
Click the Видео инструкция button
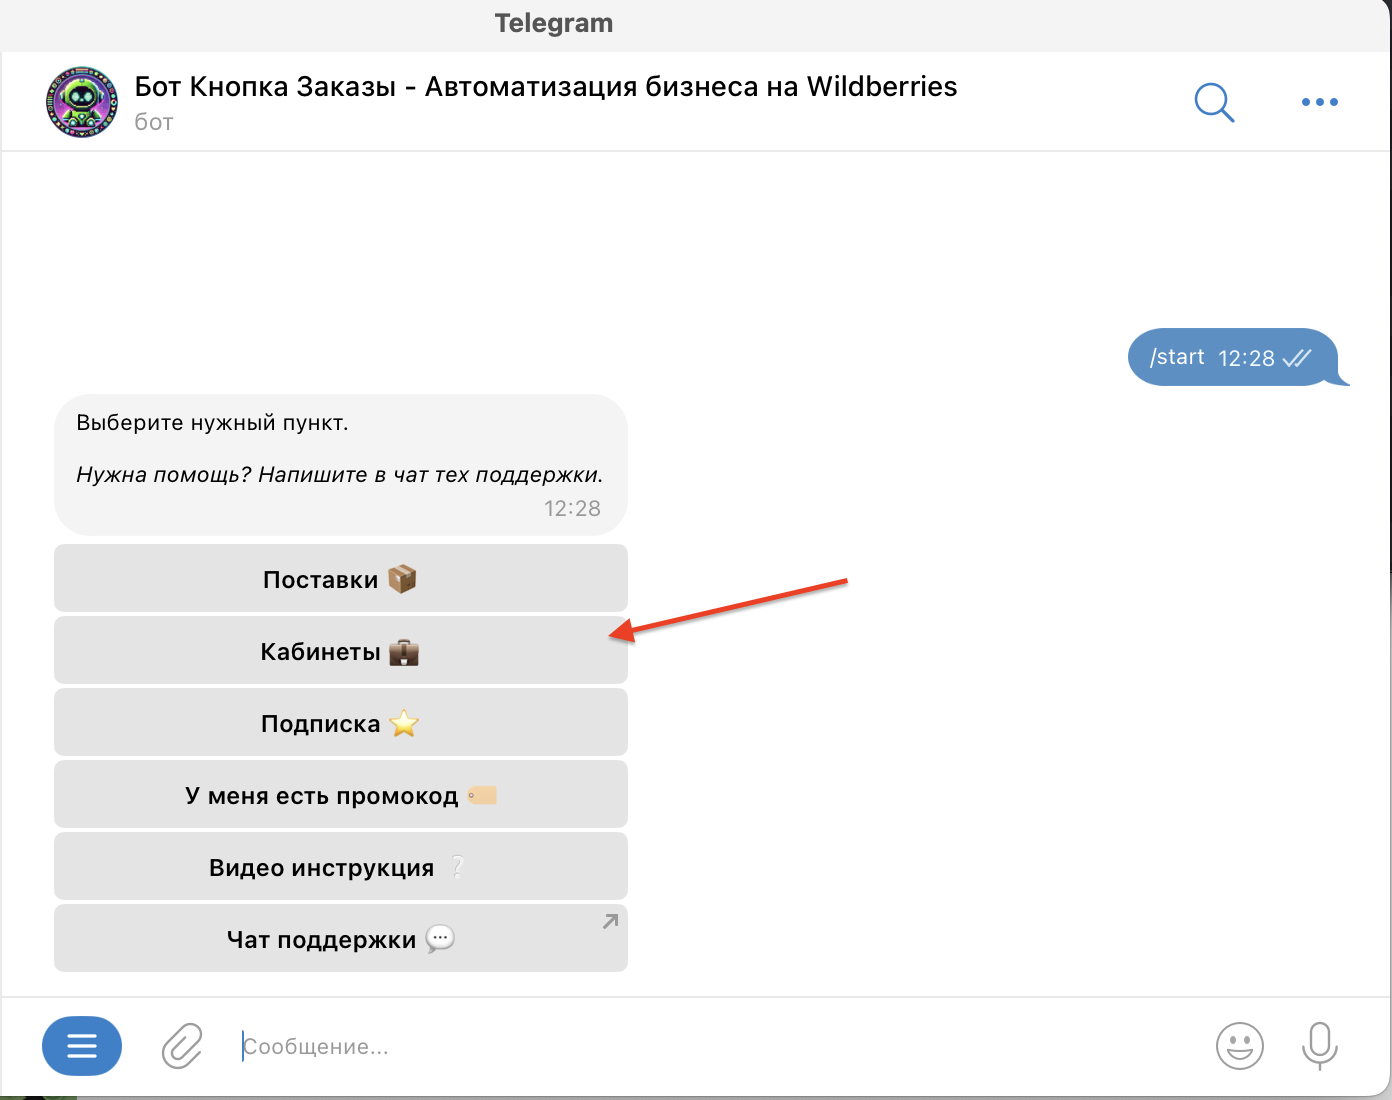341,866
